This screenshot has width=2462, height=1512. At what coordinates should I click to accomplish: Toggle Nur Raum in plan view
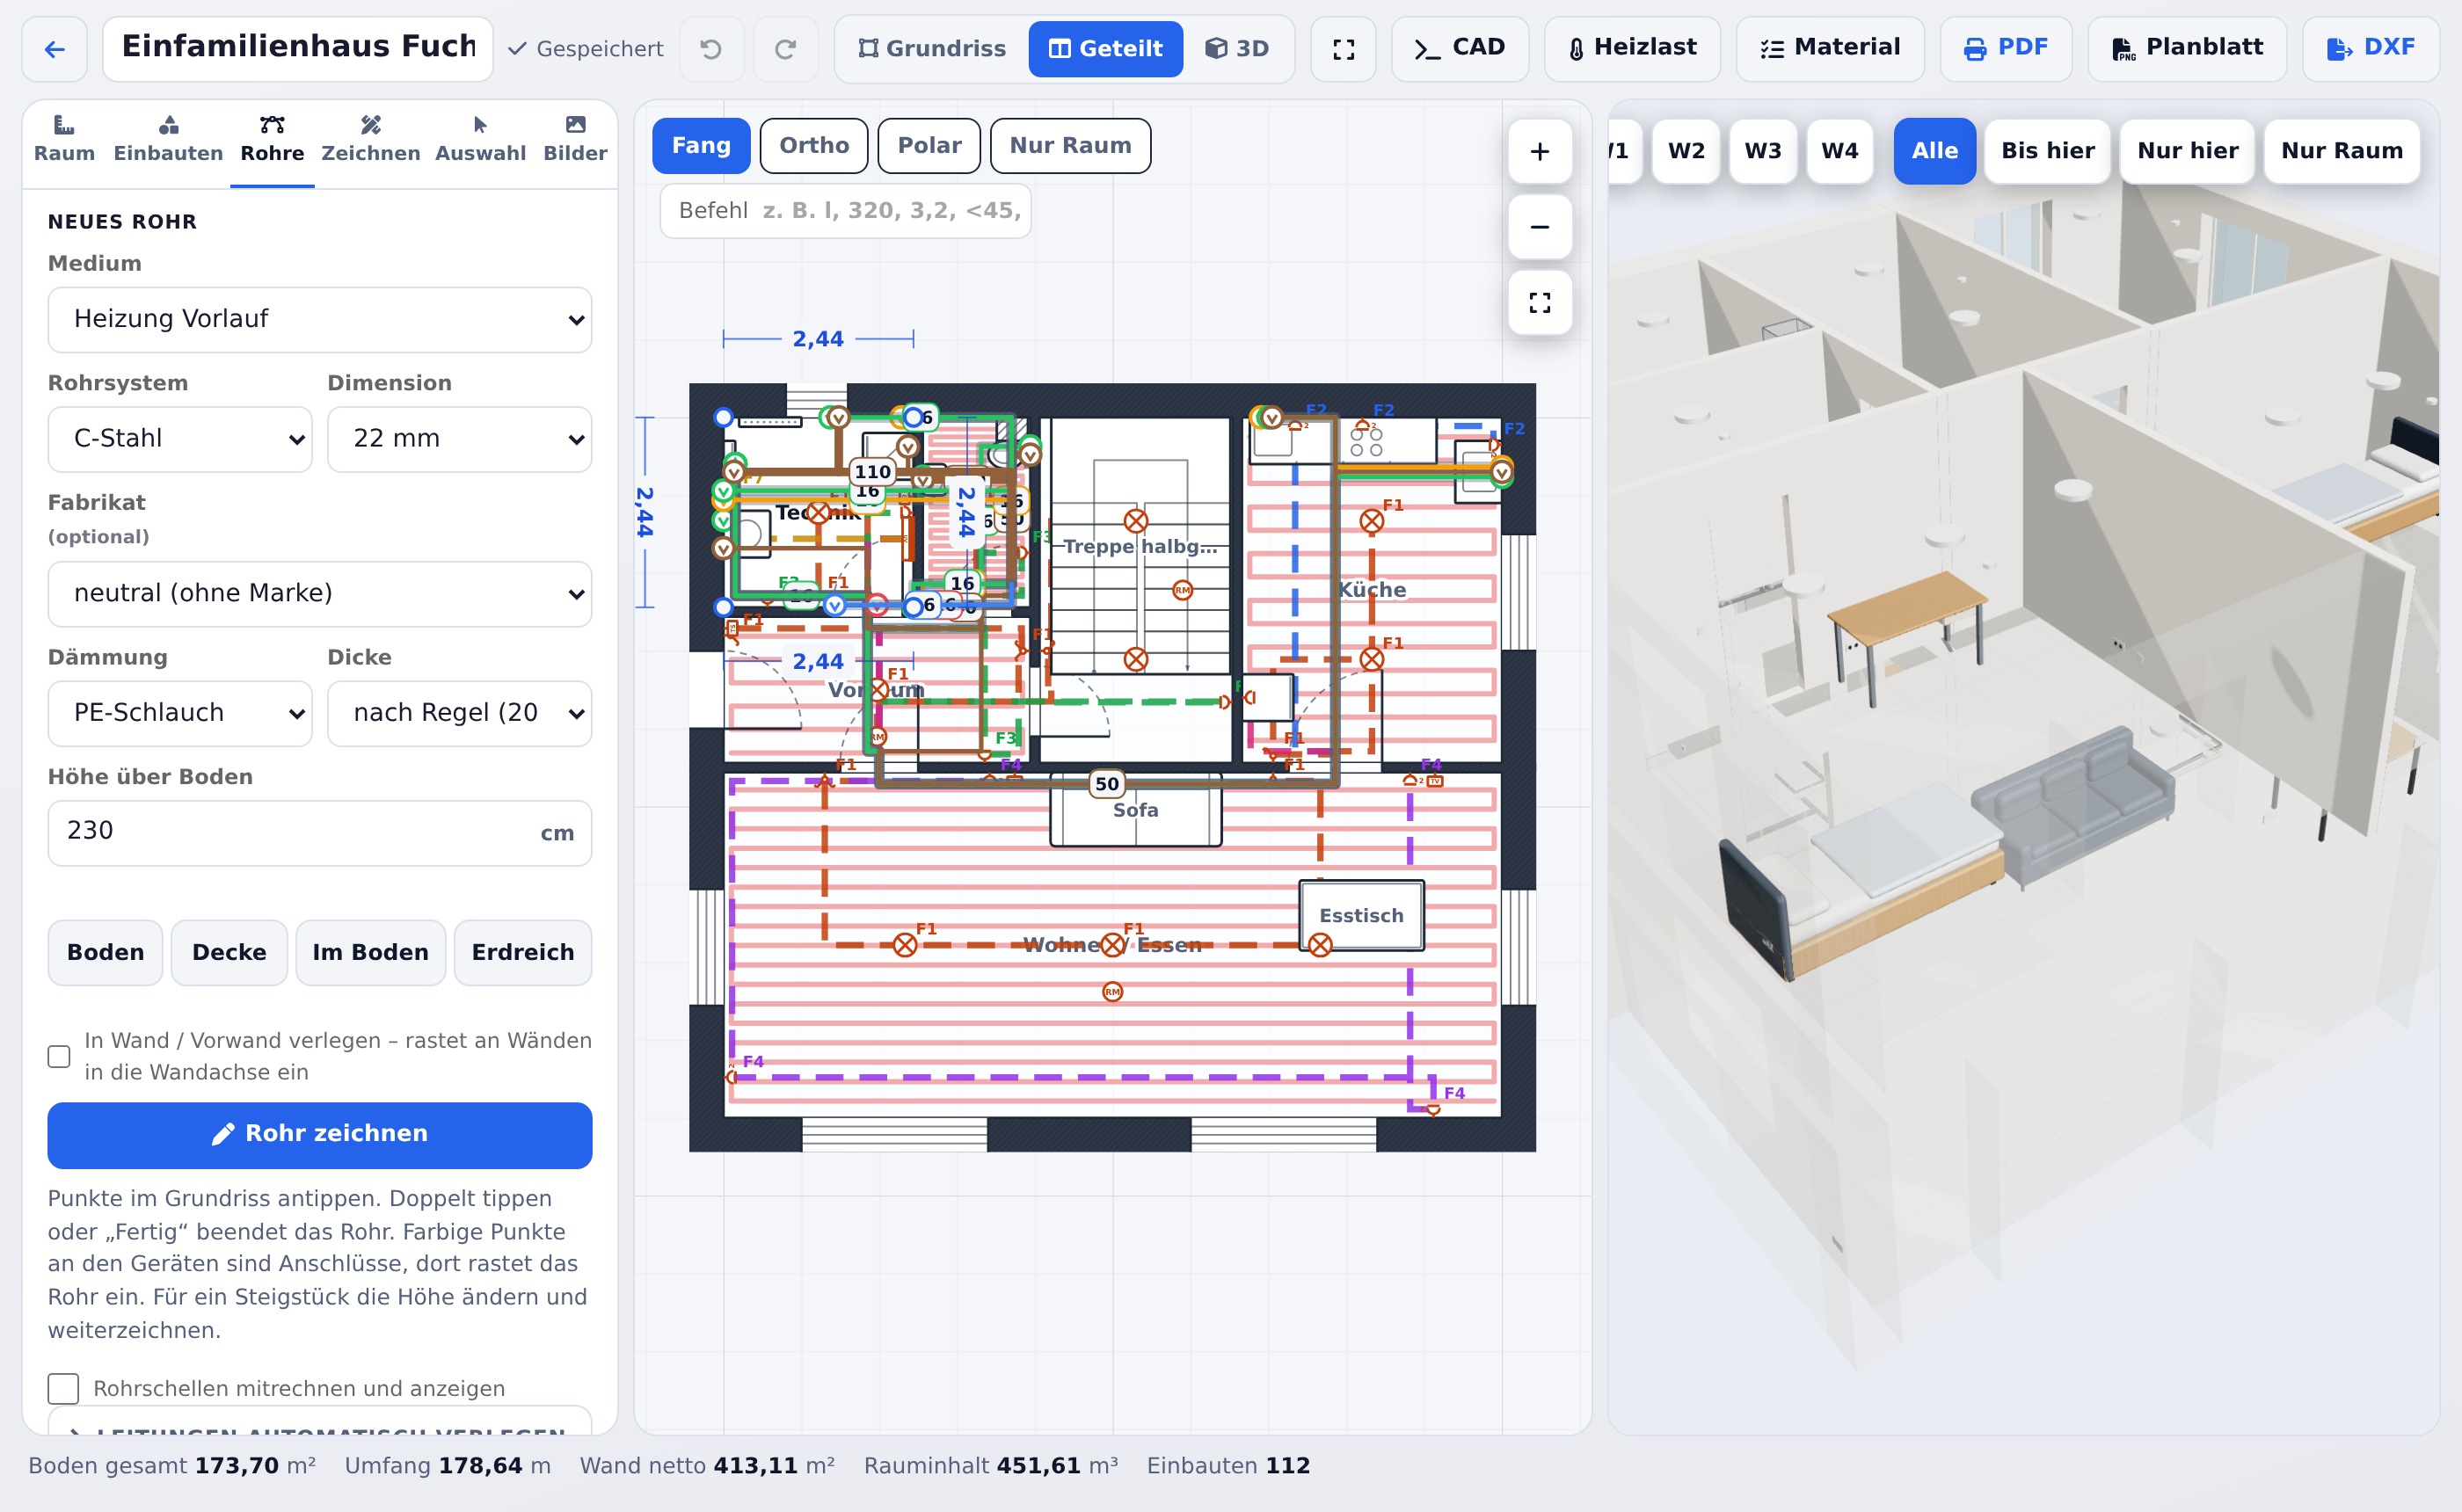1070,146
